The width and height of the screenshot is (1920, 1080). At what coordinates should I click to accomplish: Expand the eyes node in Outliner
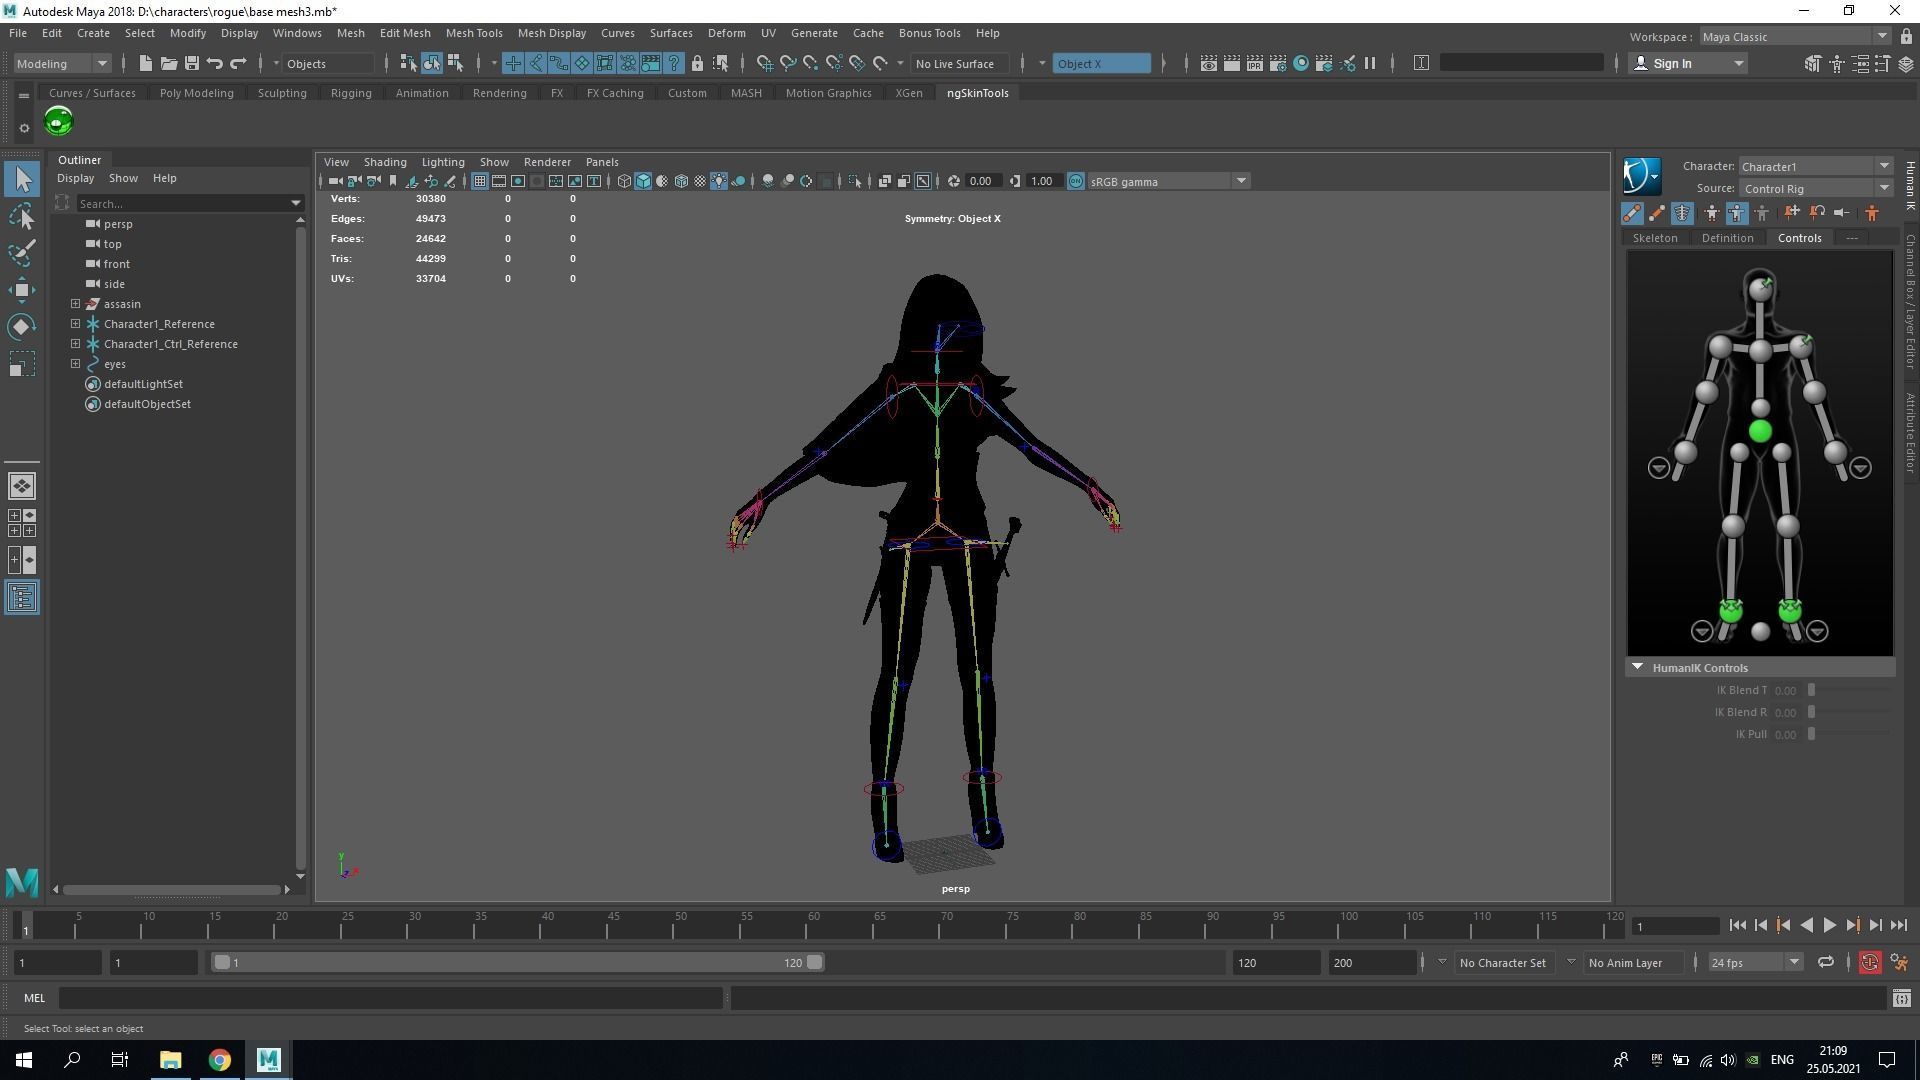(x=75, y=364)
